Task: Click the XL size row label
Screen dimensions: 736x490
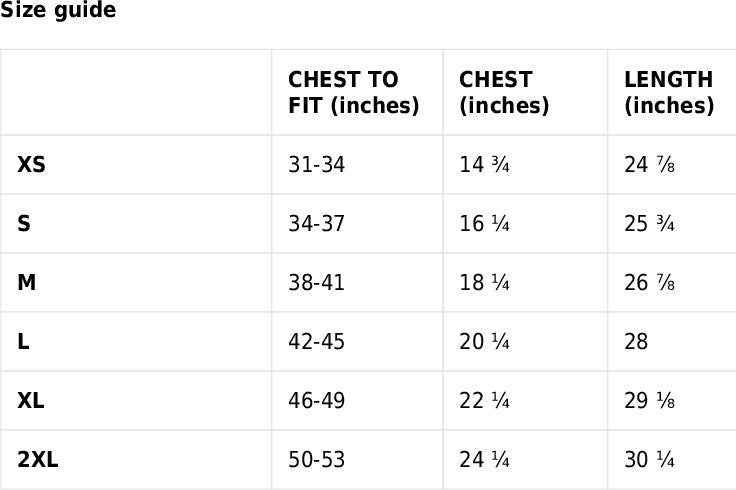Action: [x=31, y=401]
